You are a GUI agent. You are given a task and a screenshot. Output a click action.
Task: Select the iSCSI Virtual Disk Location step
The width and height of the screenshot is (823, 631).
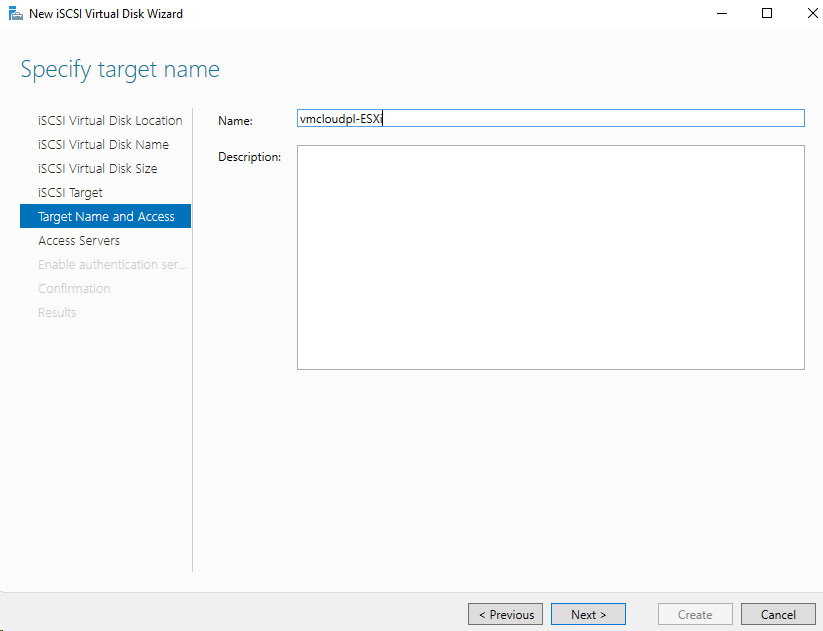click(109, 120)
